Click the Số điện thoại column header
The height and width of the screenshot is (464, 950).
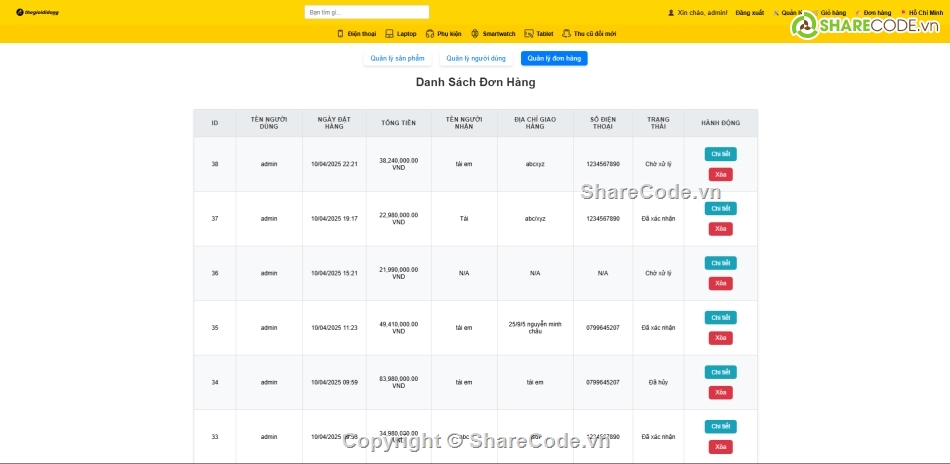click(x=603, y=123)
